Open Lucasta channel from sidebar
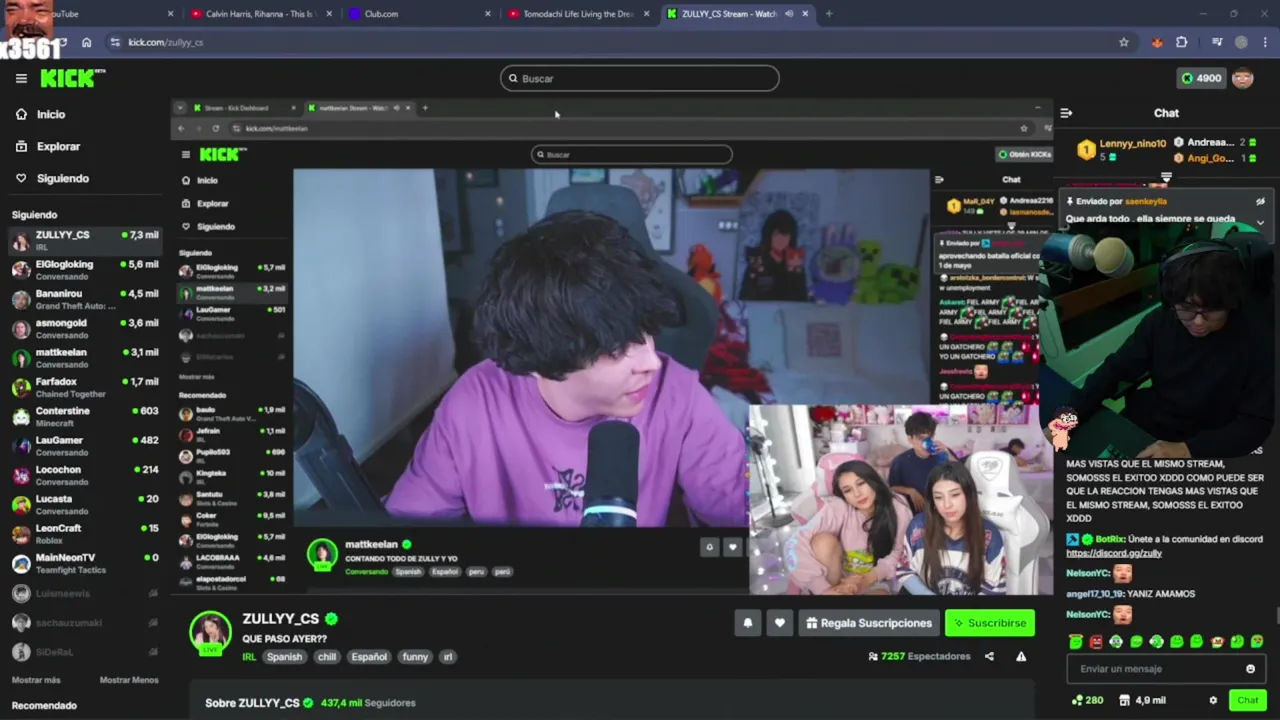1280x720 pixels. [84, 504]
